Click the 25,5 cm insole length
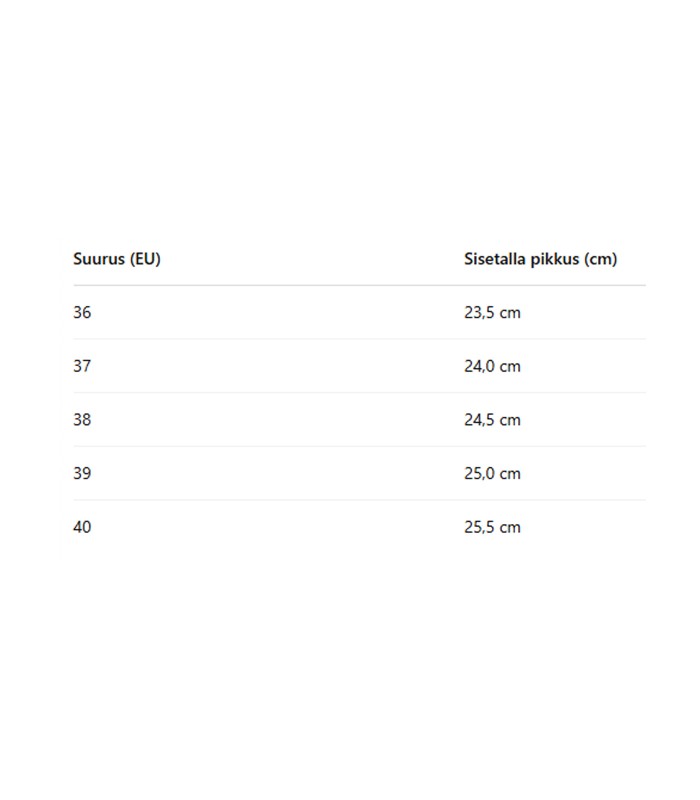The image size is (700, 800). coord(492,527)
